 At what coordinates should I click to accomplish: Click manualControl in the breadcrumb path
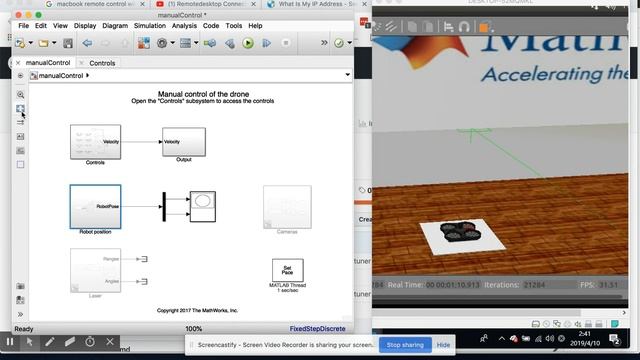[60, 76]
